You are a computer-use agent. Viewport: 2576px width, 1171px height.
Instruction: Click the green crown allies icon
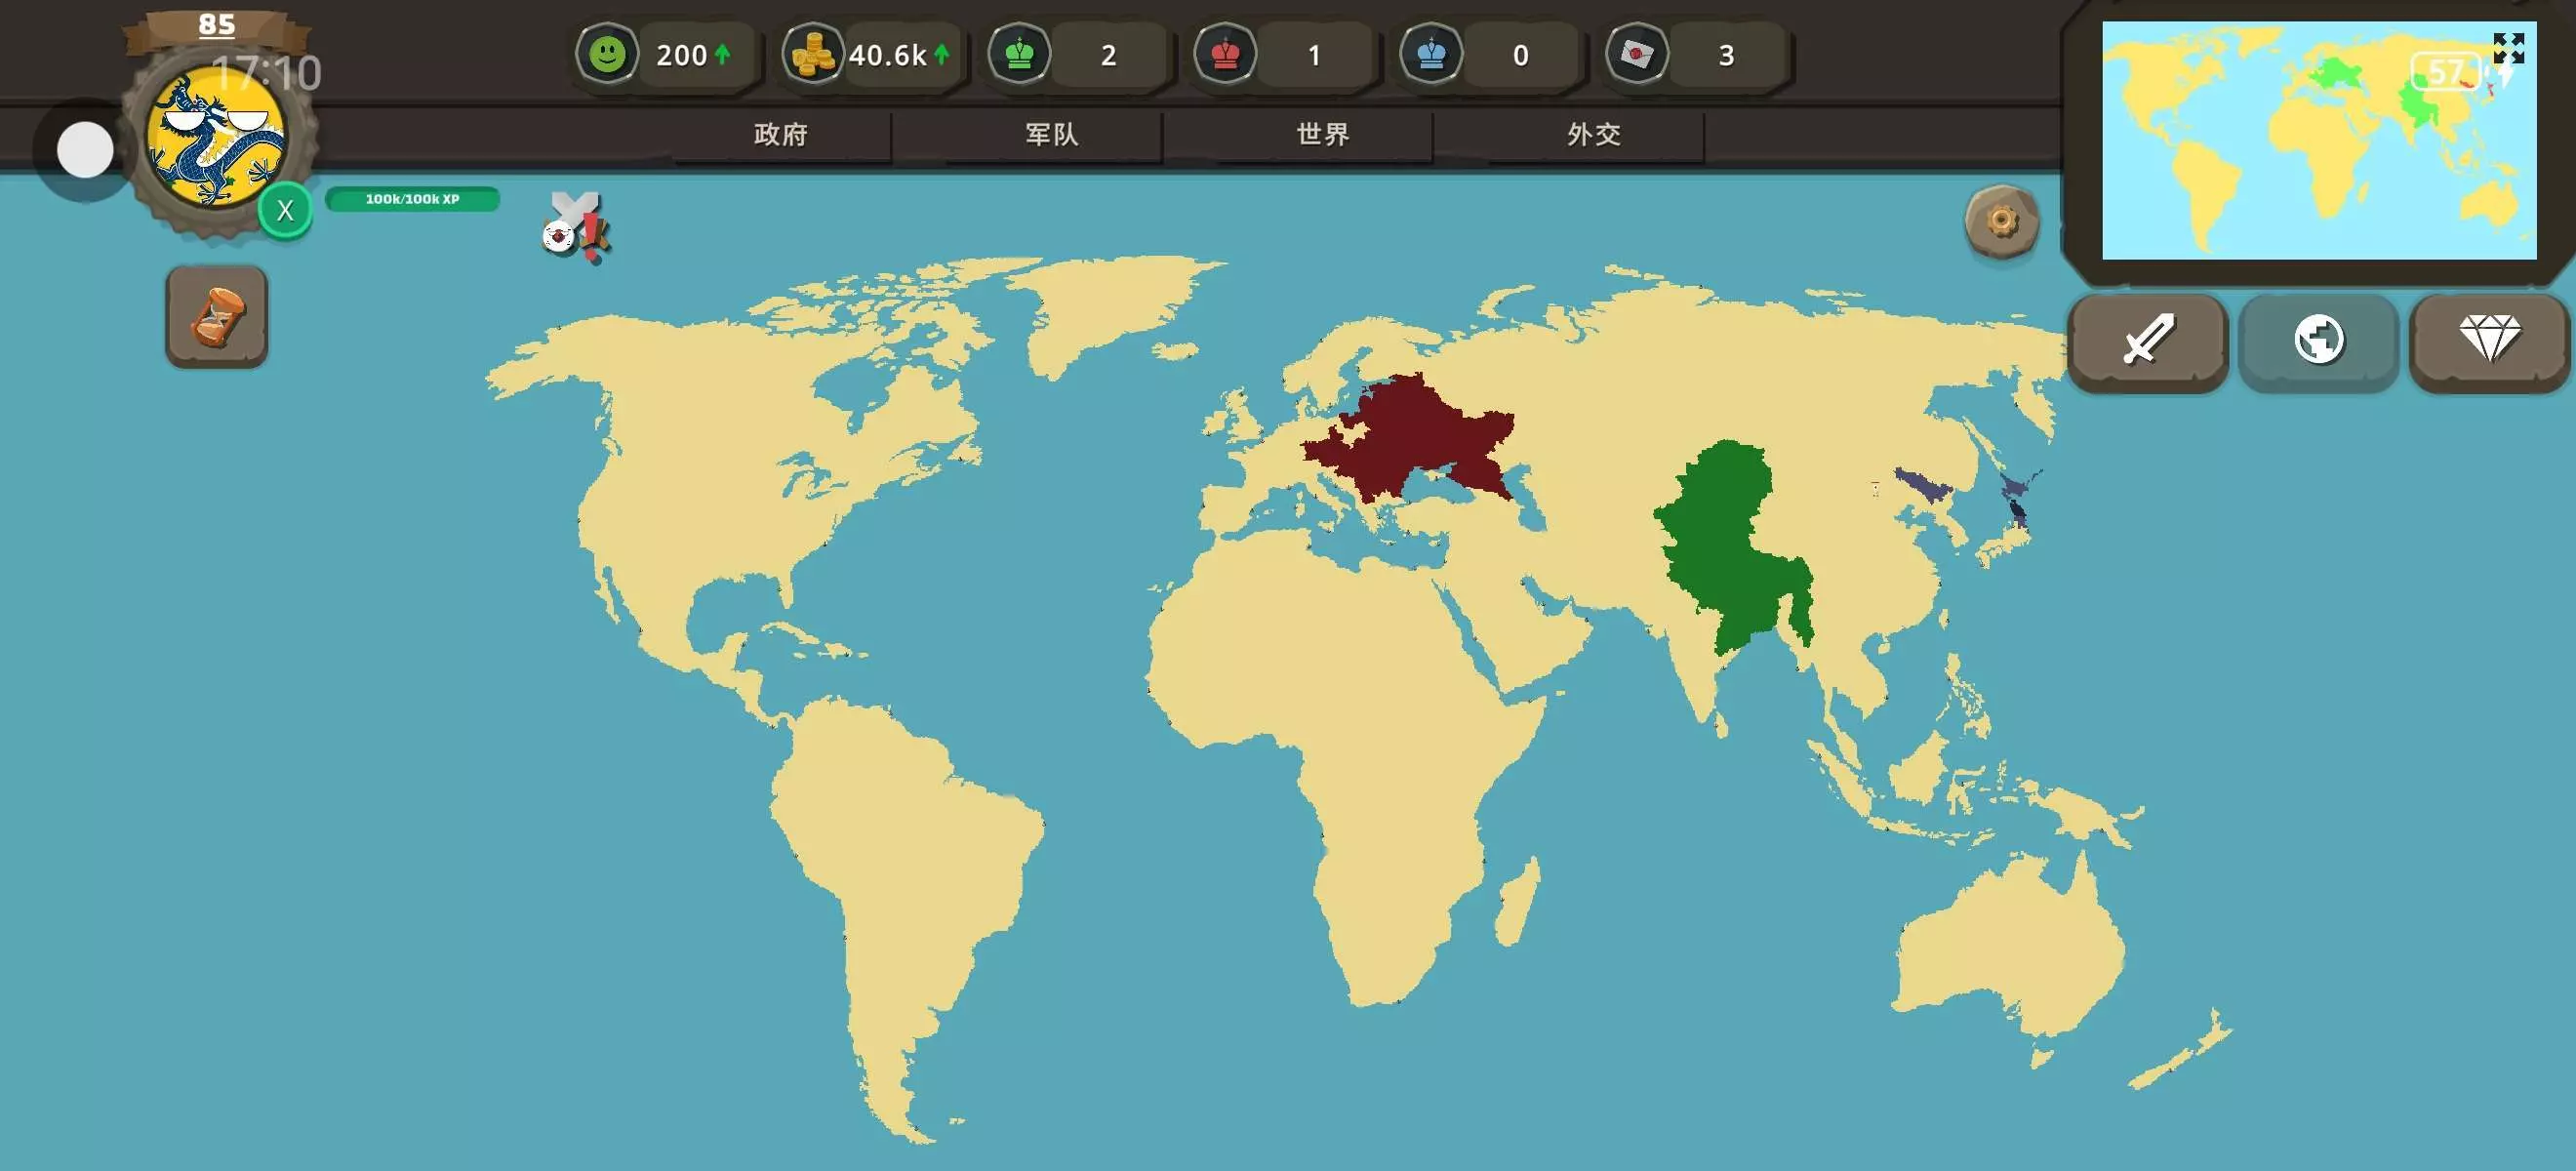(x=1019, y=54)
